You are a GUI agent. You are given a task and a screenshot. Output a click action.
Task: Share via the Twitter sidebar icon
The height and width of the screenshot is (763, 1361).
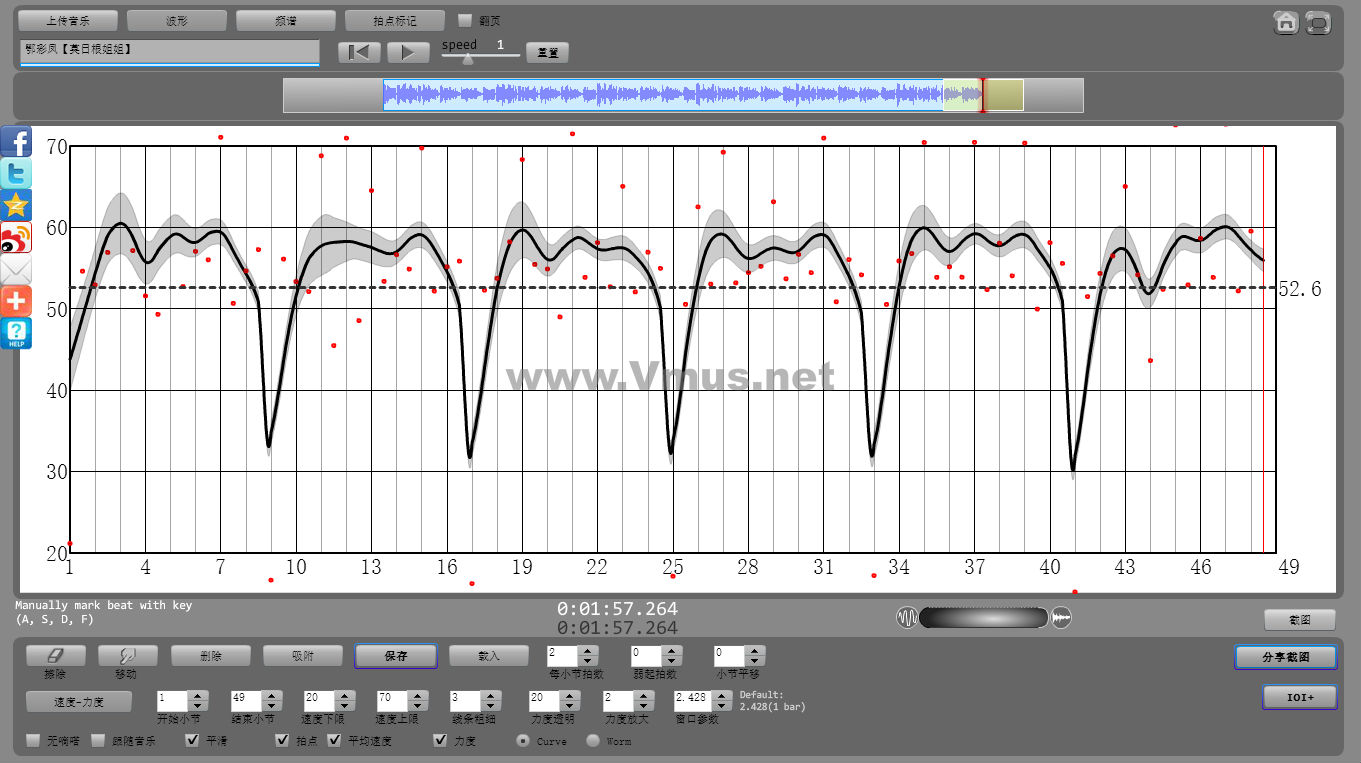[16, 173]
